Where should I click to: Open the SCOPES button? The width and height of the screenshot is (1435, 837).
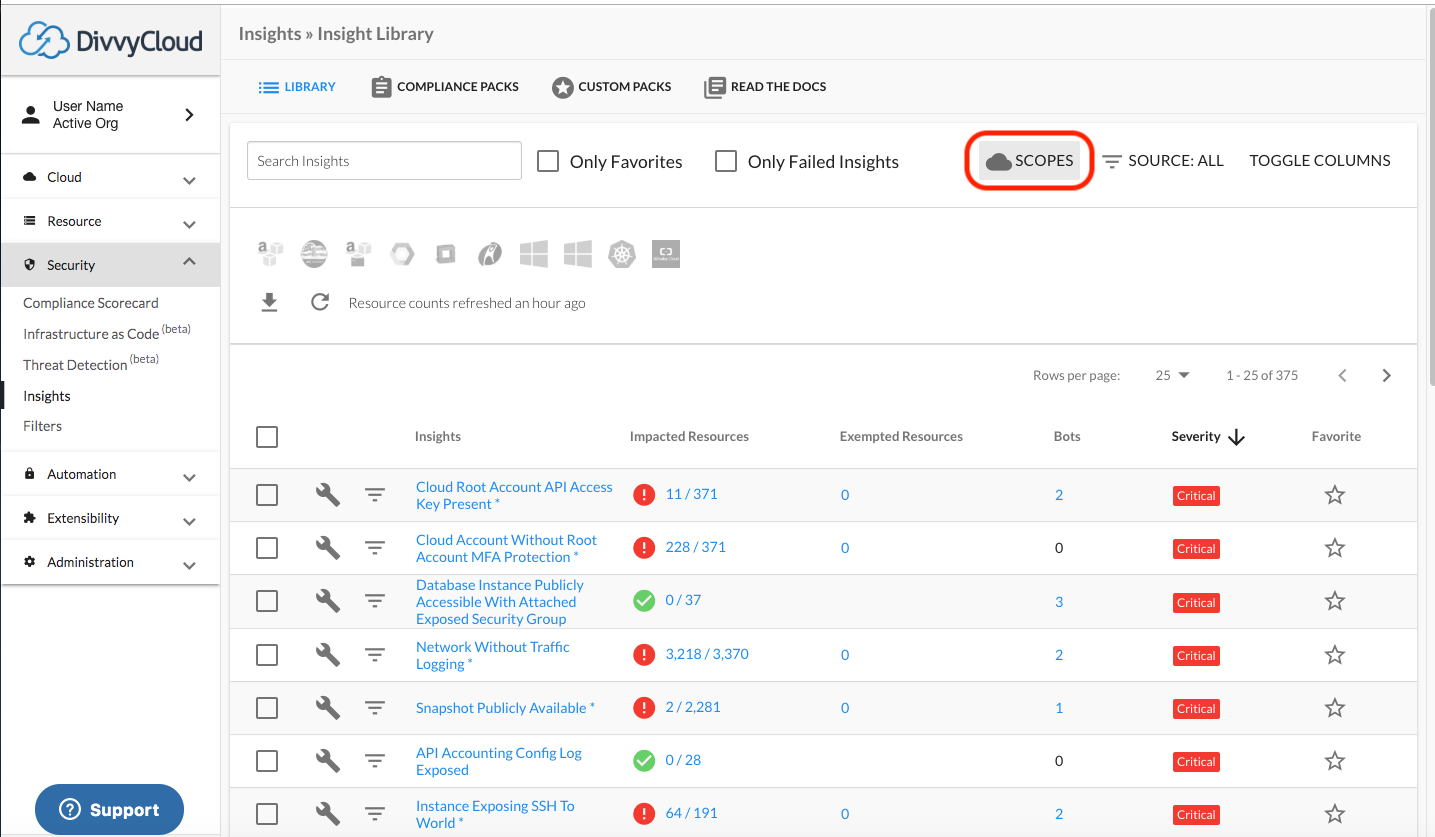click(x=1029, y=161)
